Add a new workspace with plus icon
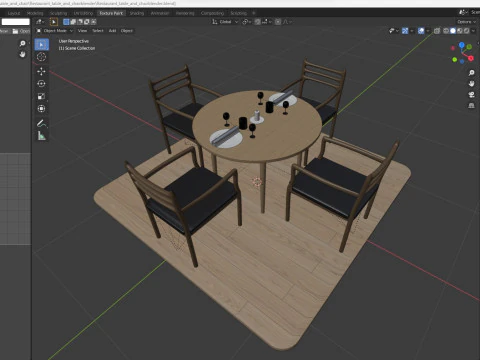Screen dimensions: 480x360 tap(254, 13)
